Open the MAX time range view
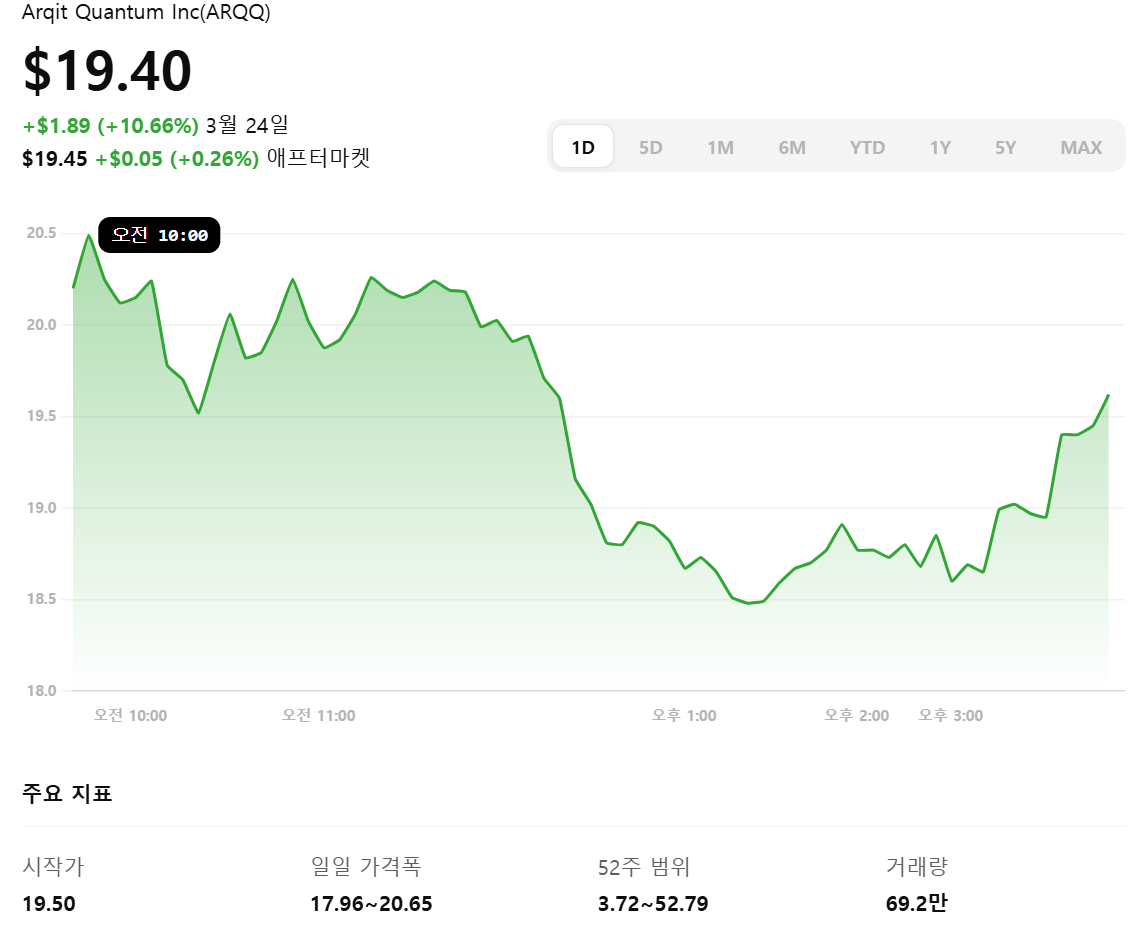 [1081, 146]
